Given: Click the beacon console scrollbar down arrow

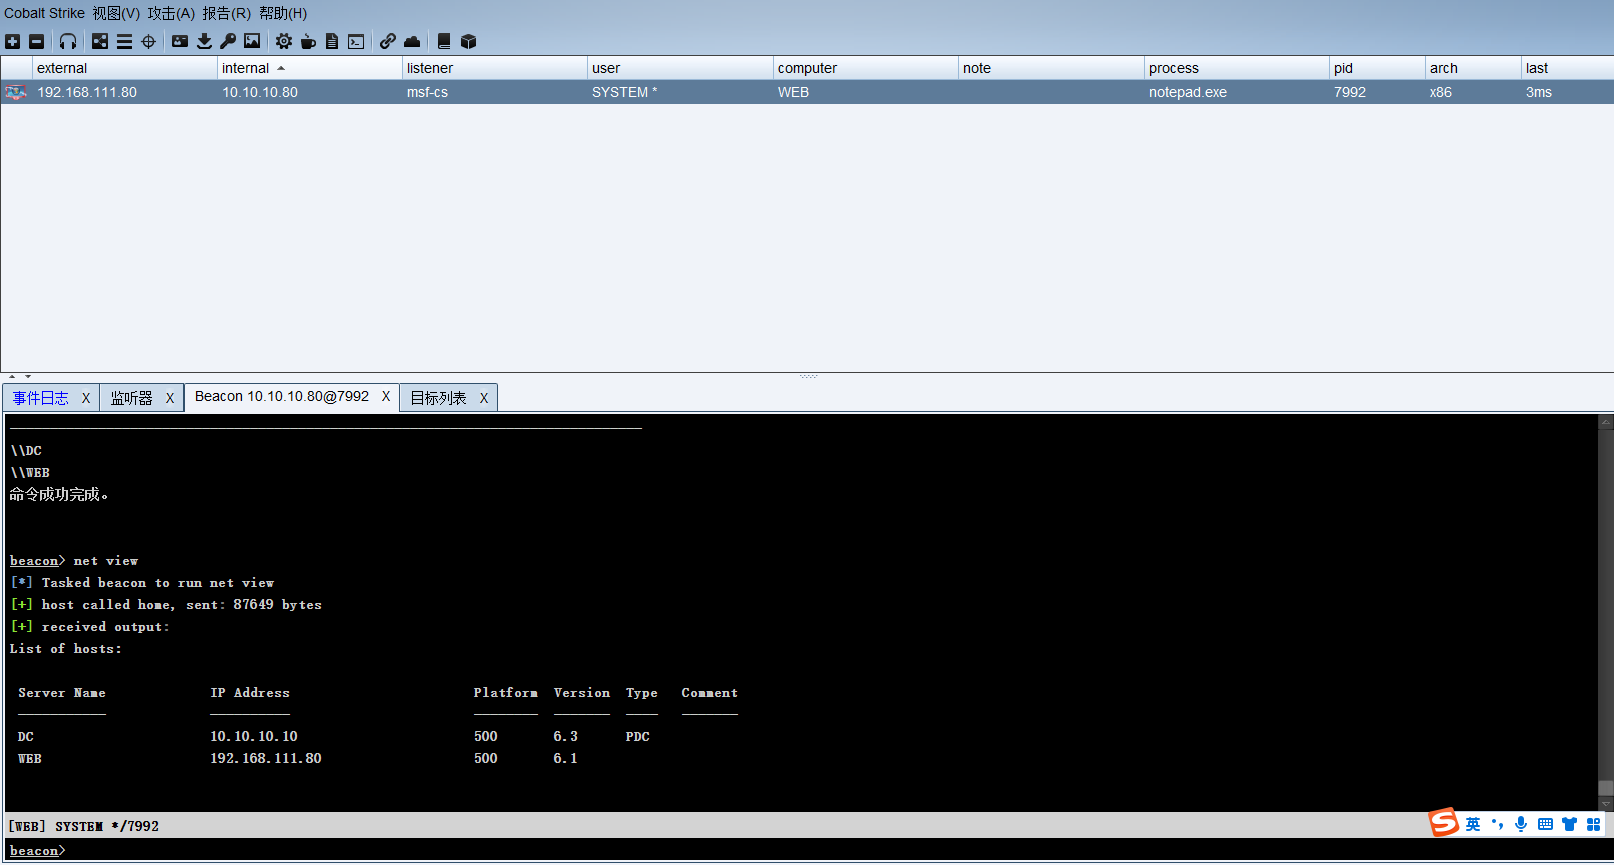Looking at the screenshot, I should [x=1605, y=804].
